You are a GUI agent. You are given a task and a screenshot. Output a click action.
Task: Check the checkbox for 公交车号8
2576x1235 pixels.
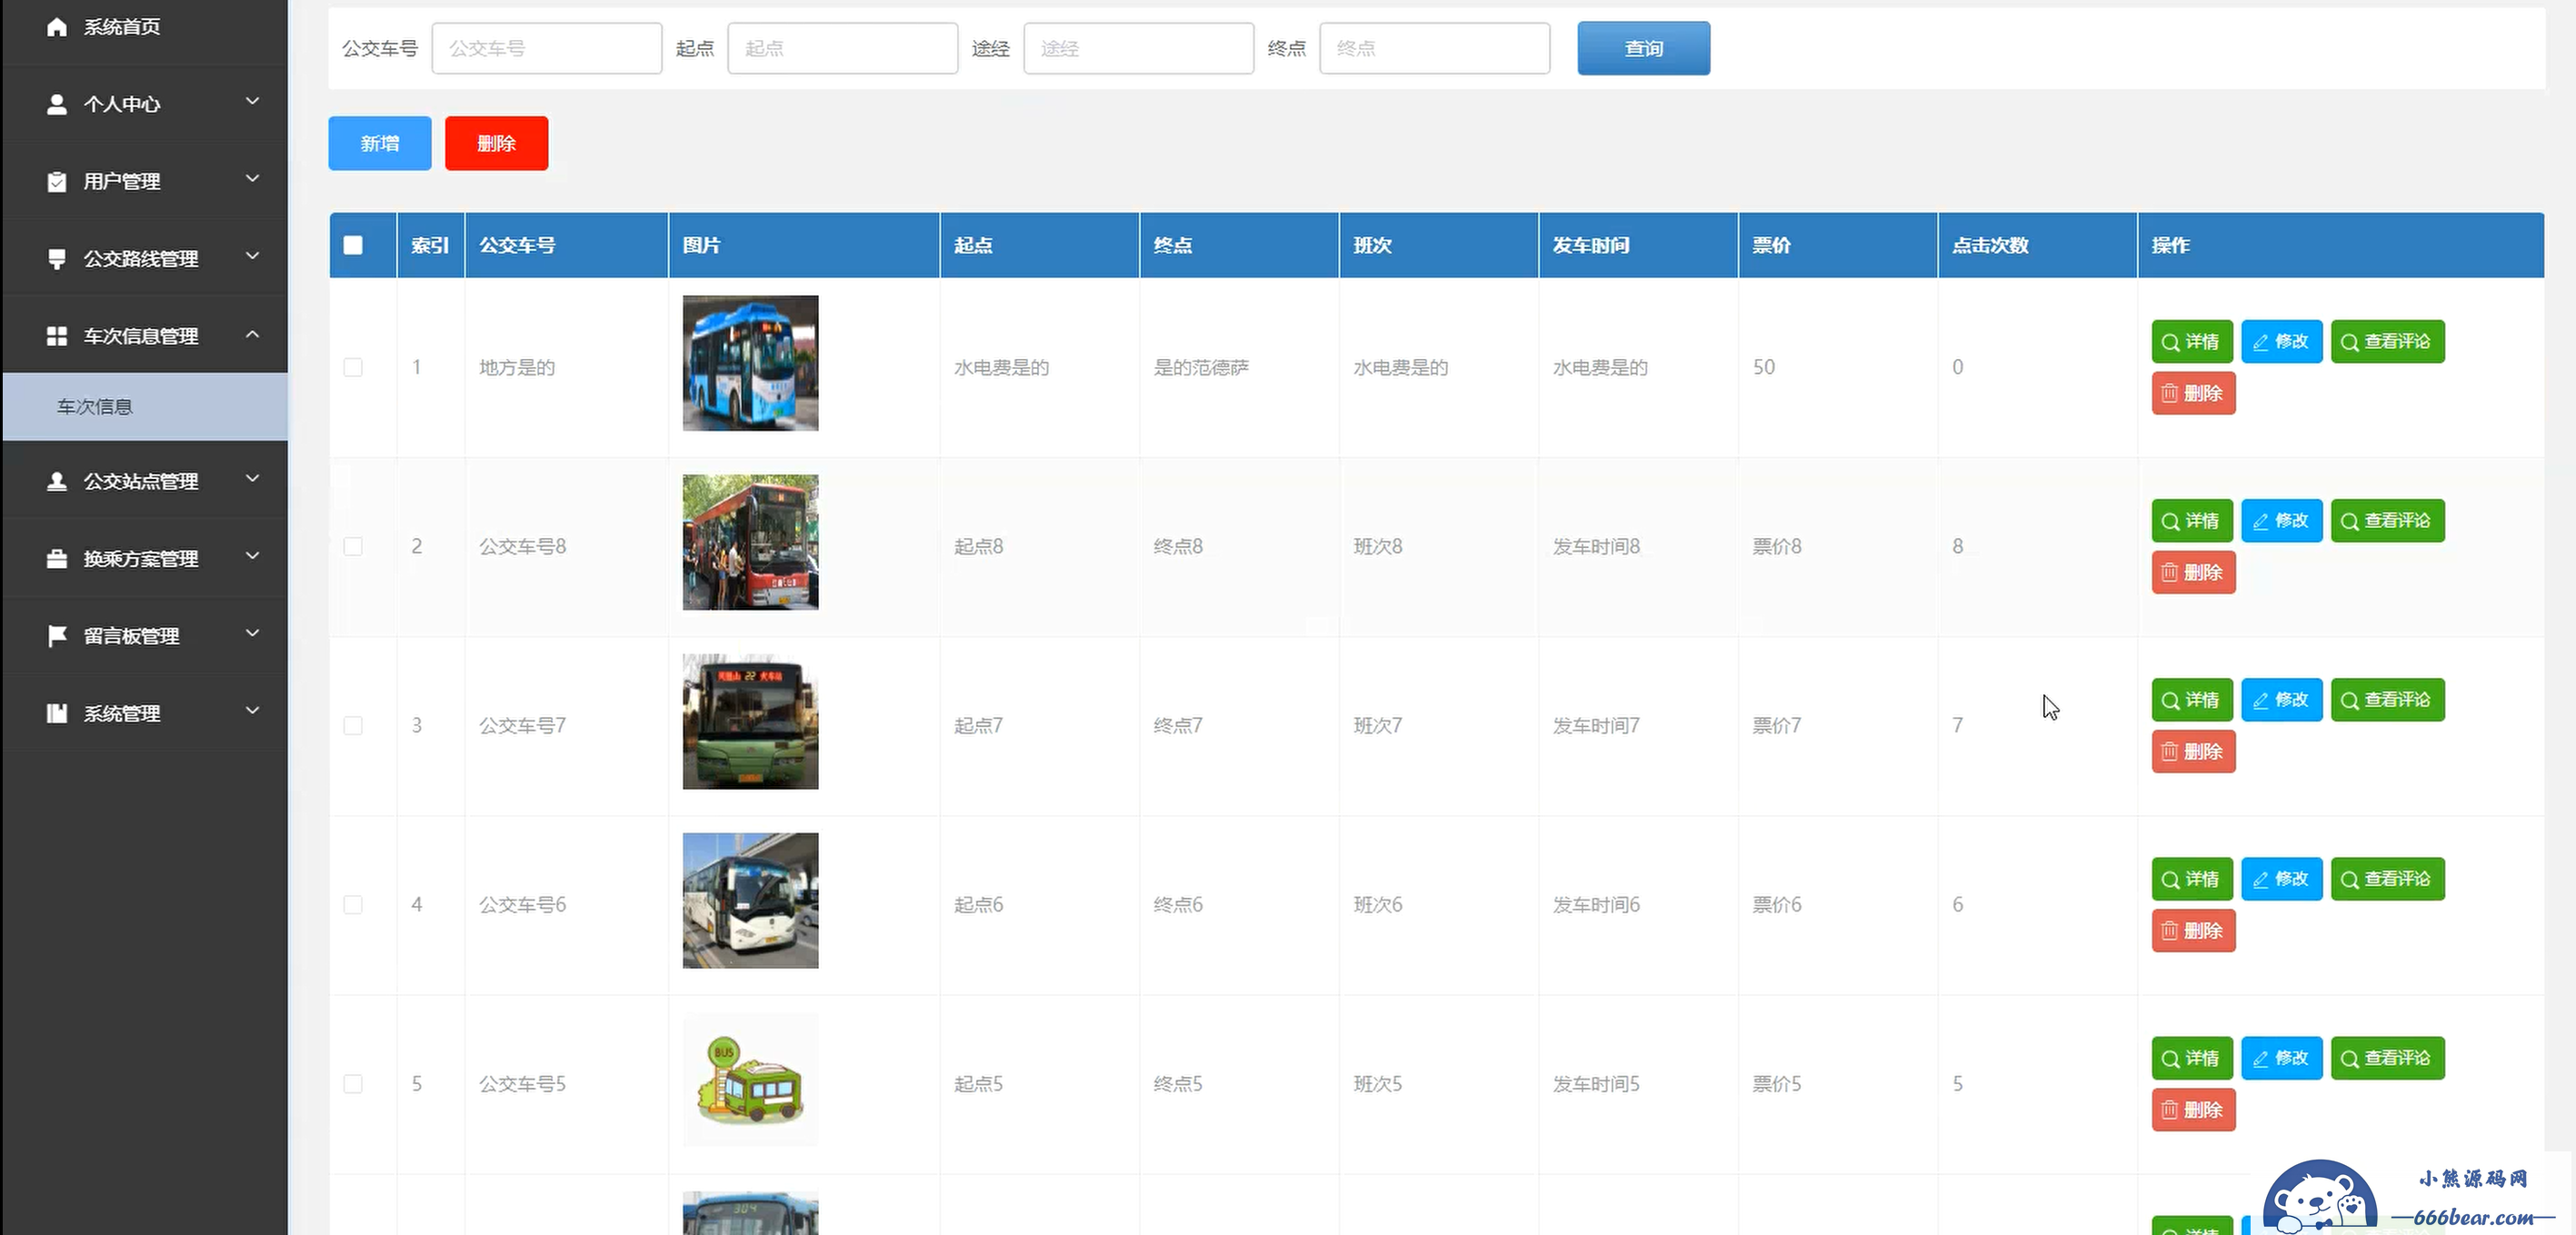click(353, 546)
